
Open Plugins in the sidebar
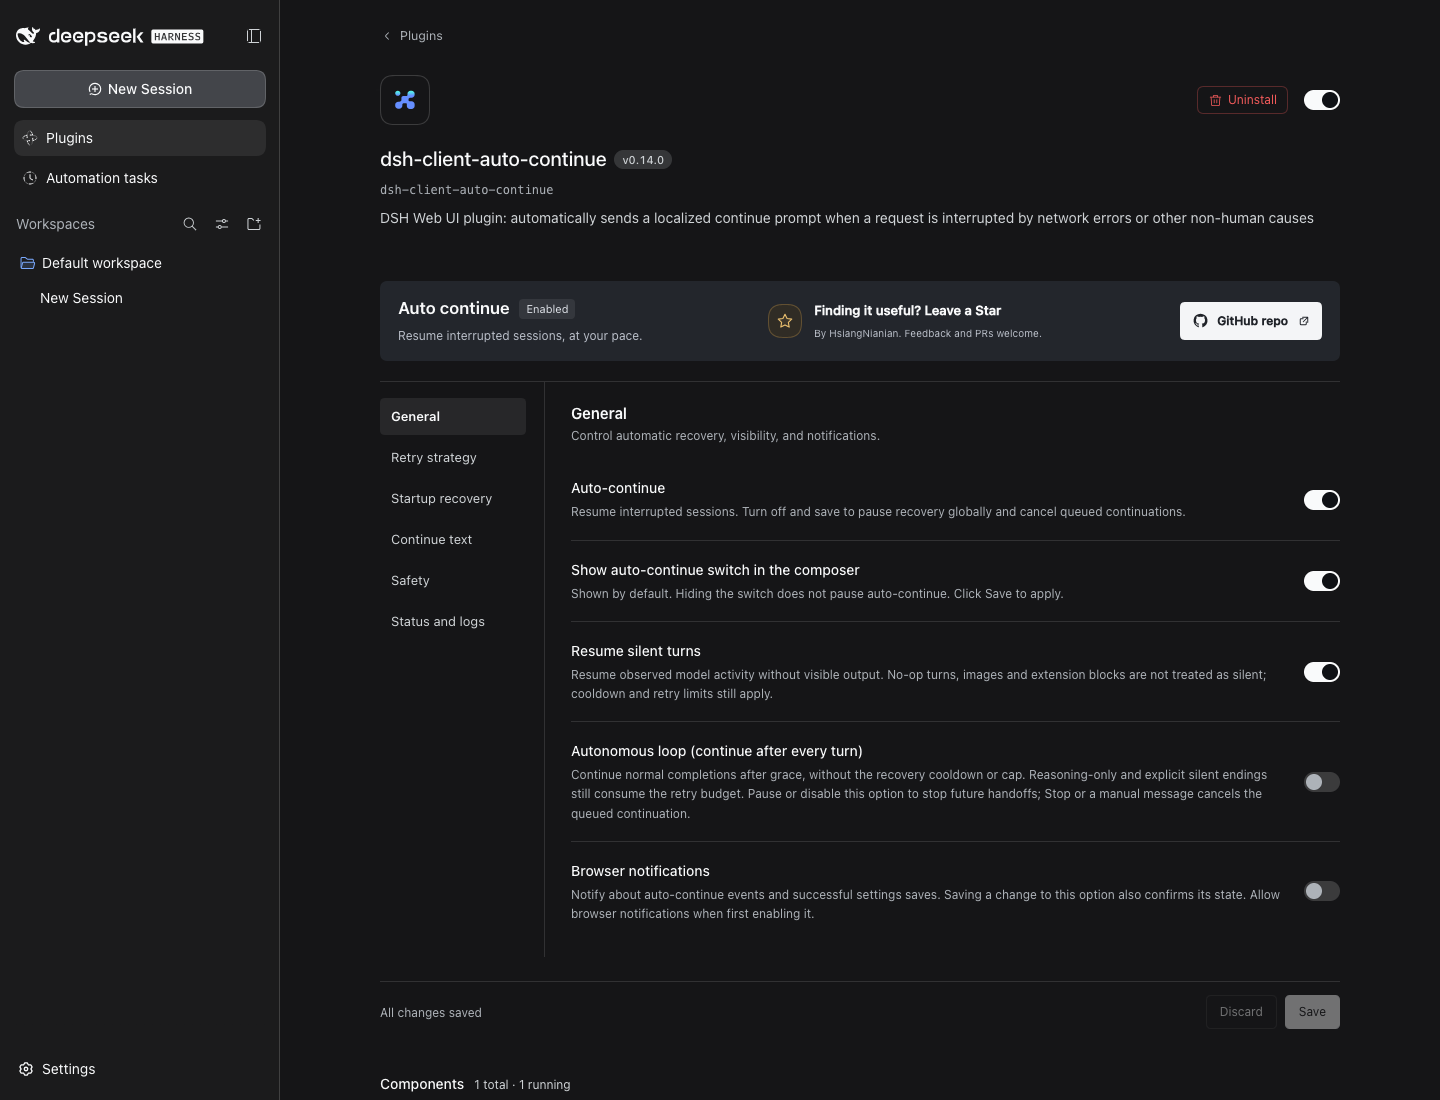(140, 138)
